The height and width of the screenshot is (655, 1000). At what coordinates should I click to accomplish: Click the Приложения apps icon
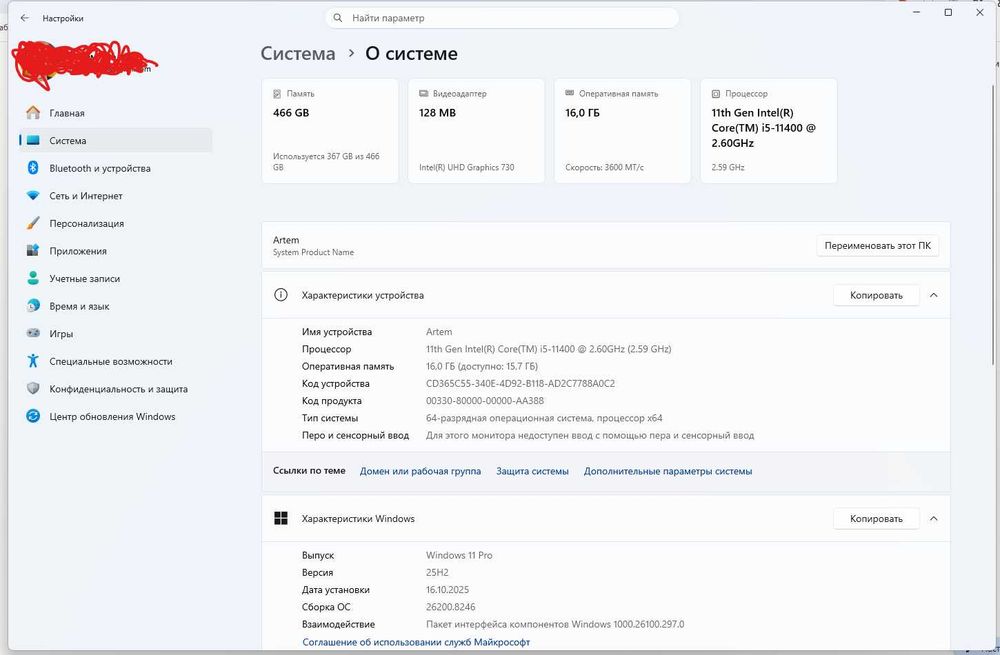(33, 251)
